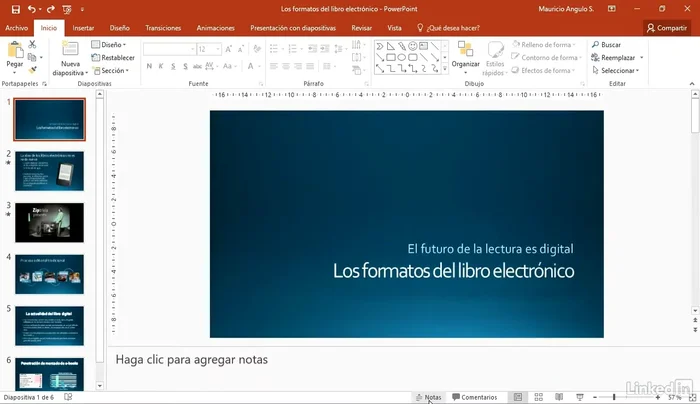Select slide 5 thumbnail
The image size is (700, 404).
pyautogui.click(x=49, y=325)
